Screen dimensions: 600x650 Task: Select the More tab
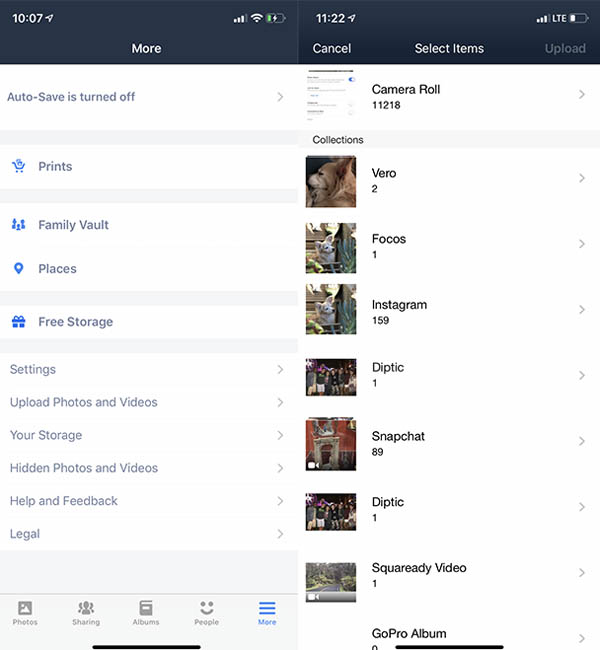(x=267, y=613)
